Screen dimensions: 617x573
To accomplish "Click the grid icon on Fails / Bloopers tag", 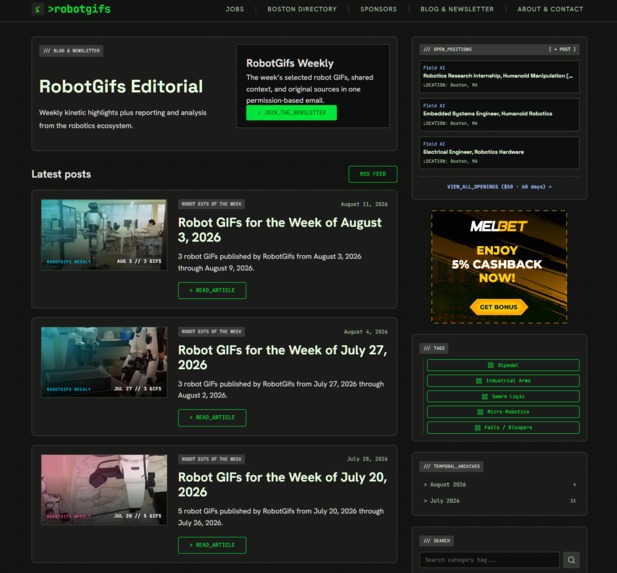I will coord(477,427).
